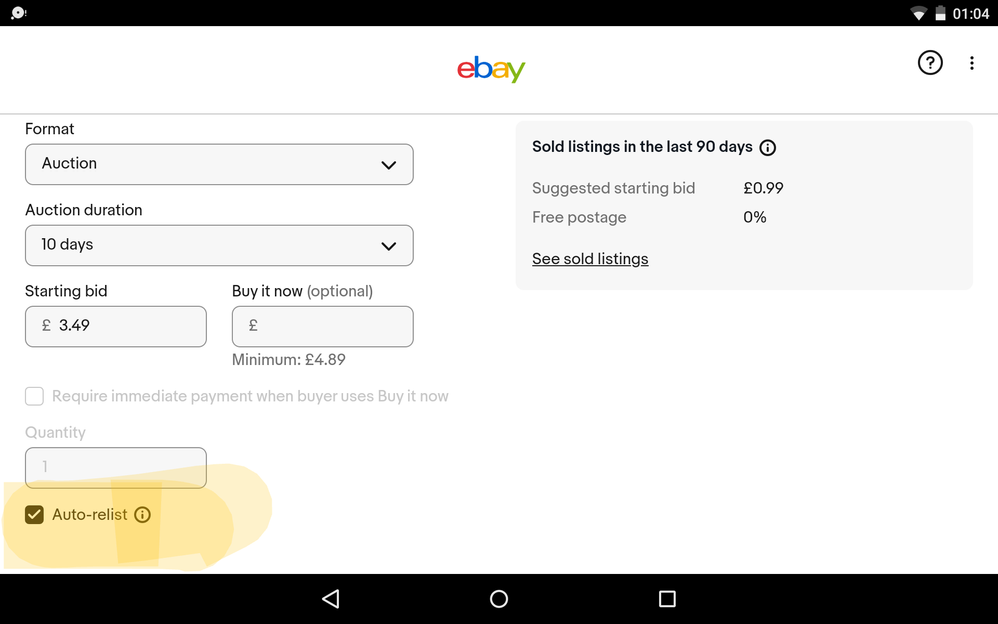Tap the battery icon in status bar
Viewport: 998px width, 624px height.
[x=940, y=14]
